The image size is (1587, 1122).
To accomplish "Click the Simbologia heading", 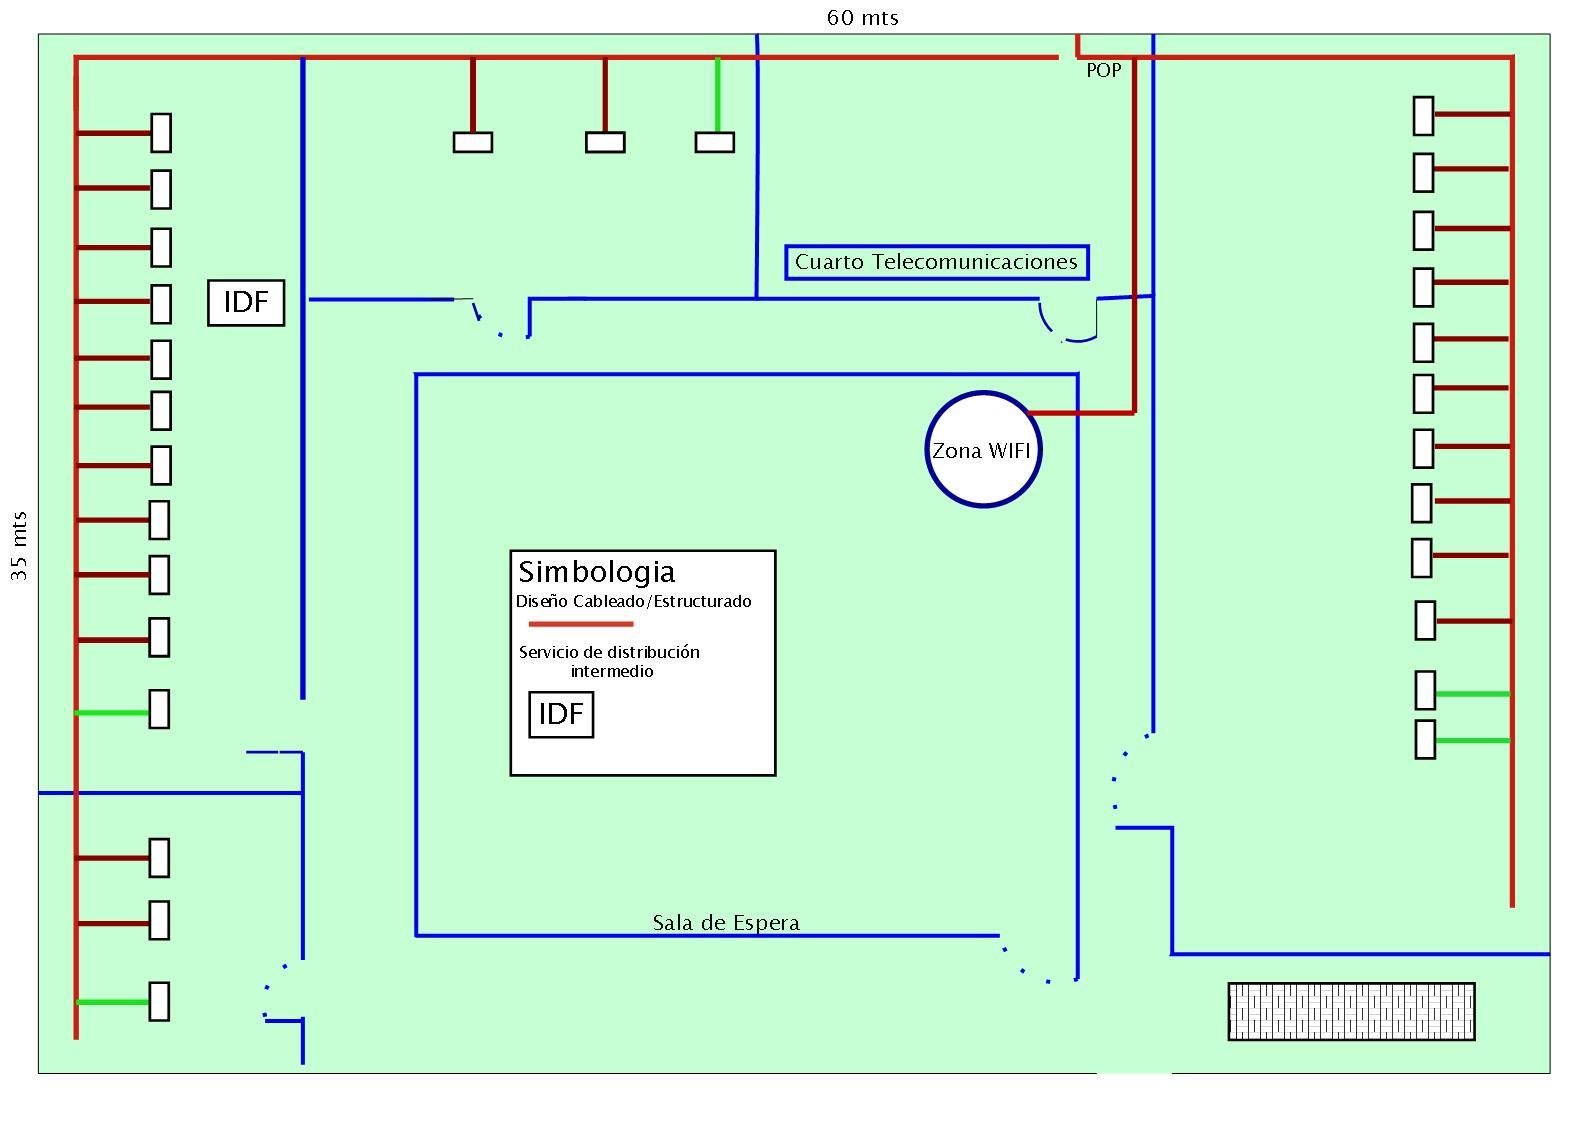I will click(597, 572).
